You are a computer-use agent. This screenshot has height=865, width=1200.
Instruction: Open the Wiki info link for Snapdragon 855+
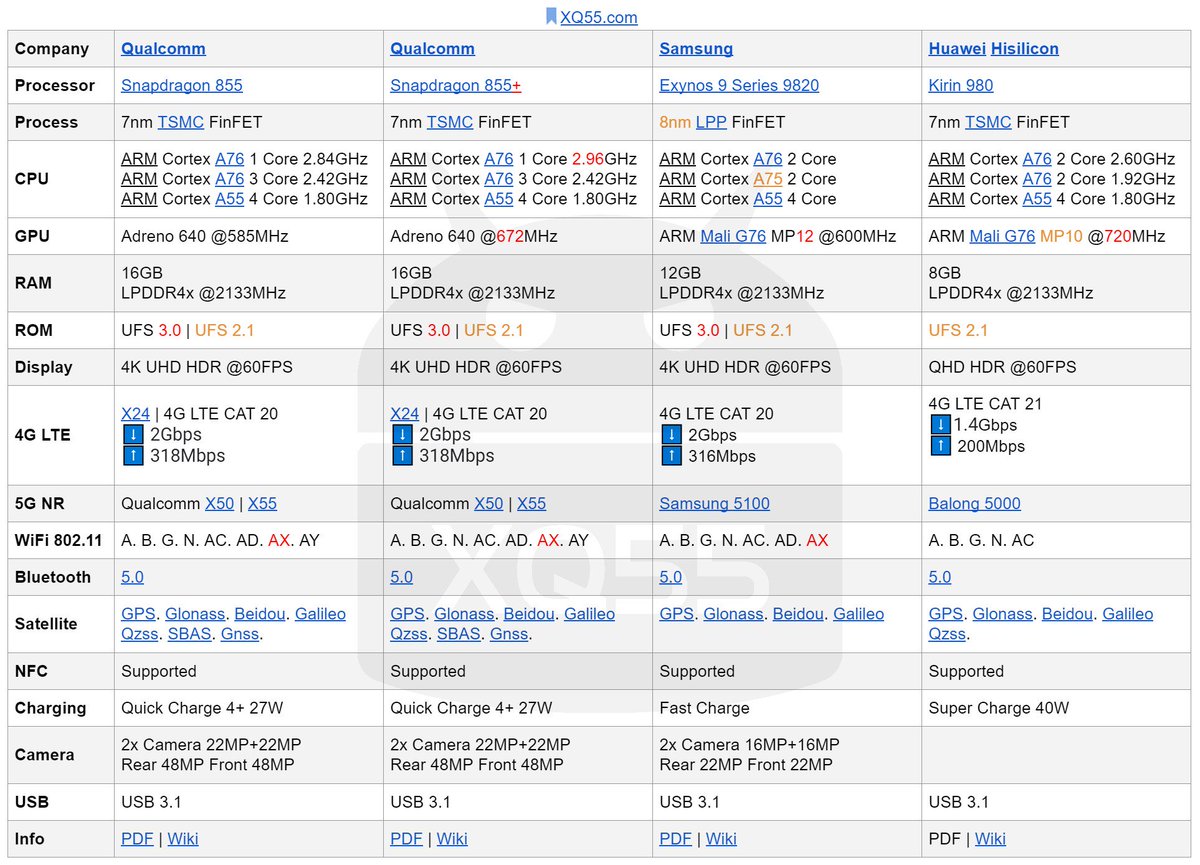tap(452, 839)
